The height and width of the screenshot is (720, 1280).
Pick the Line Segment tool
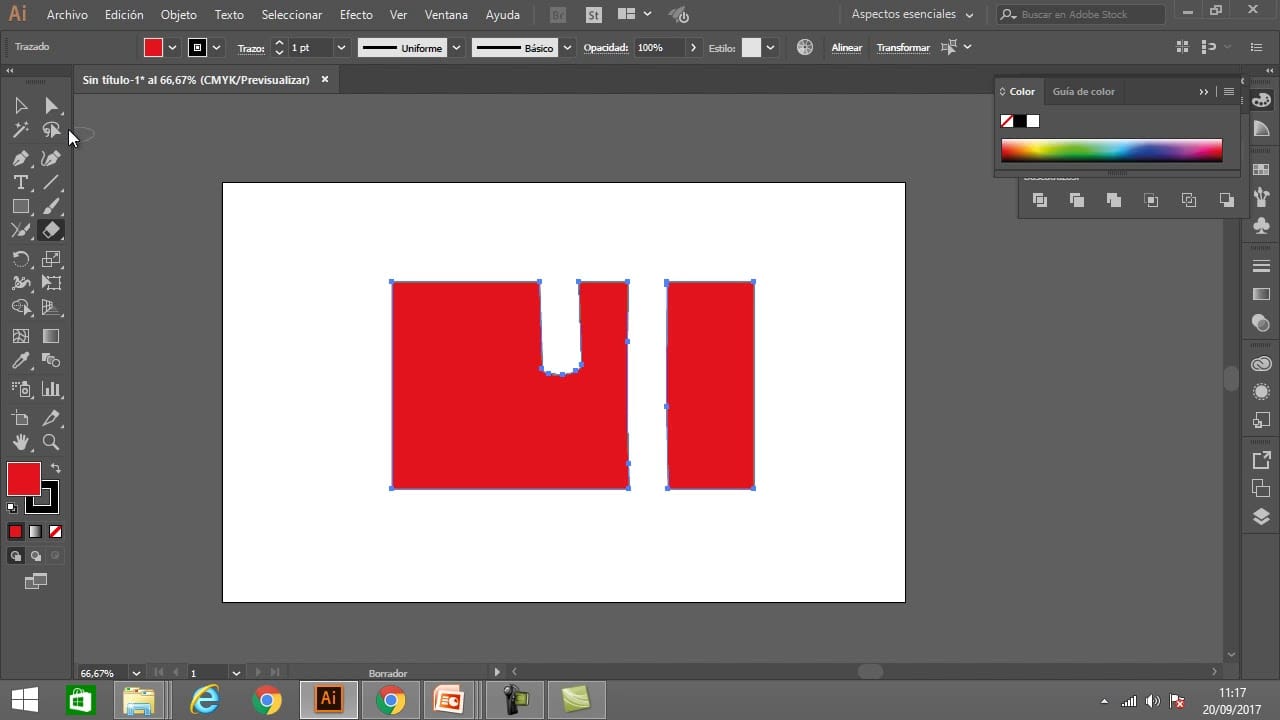click(51, 182)
